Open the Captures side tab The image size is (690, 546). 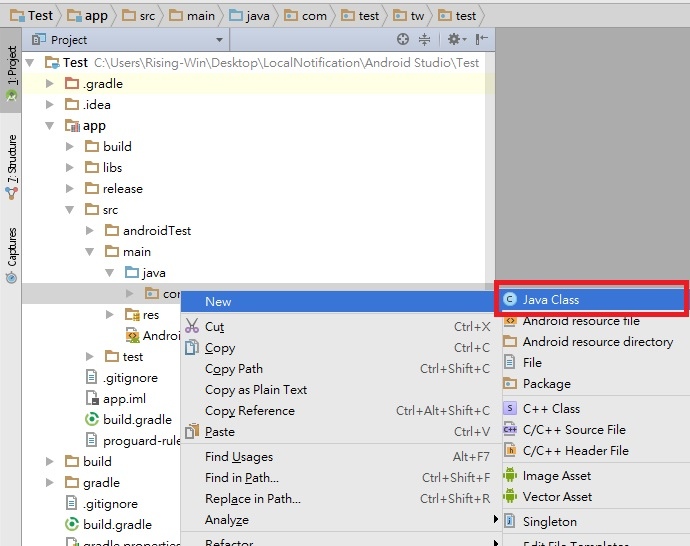[x=11, y=255]
